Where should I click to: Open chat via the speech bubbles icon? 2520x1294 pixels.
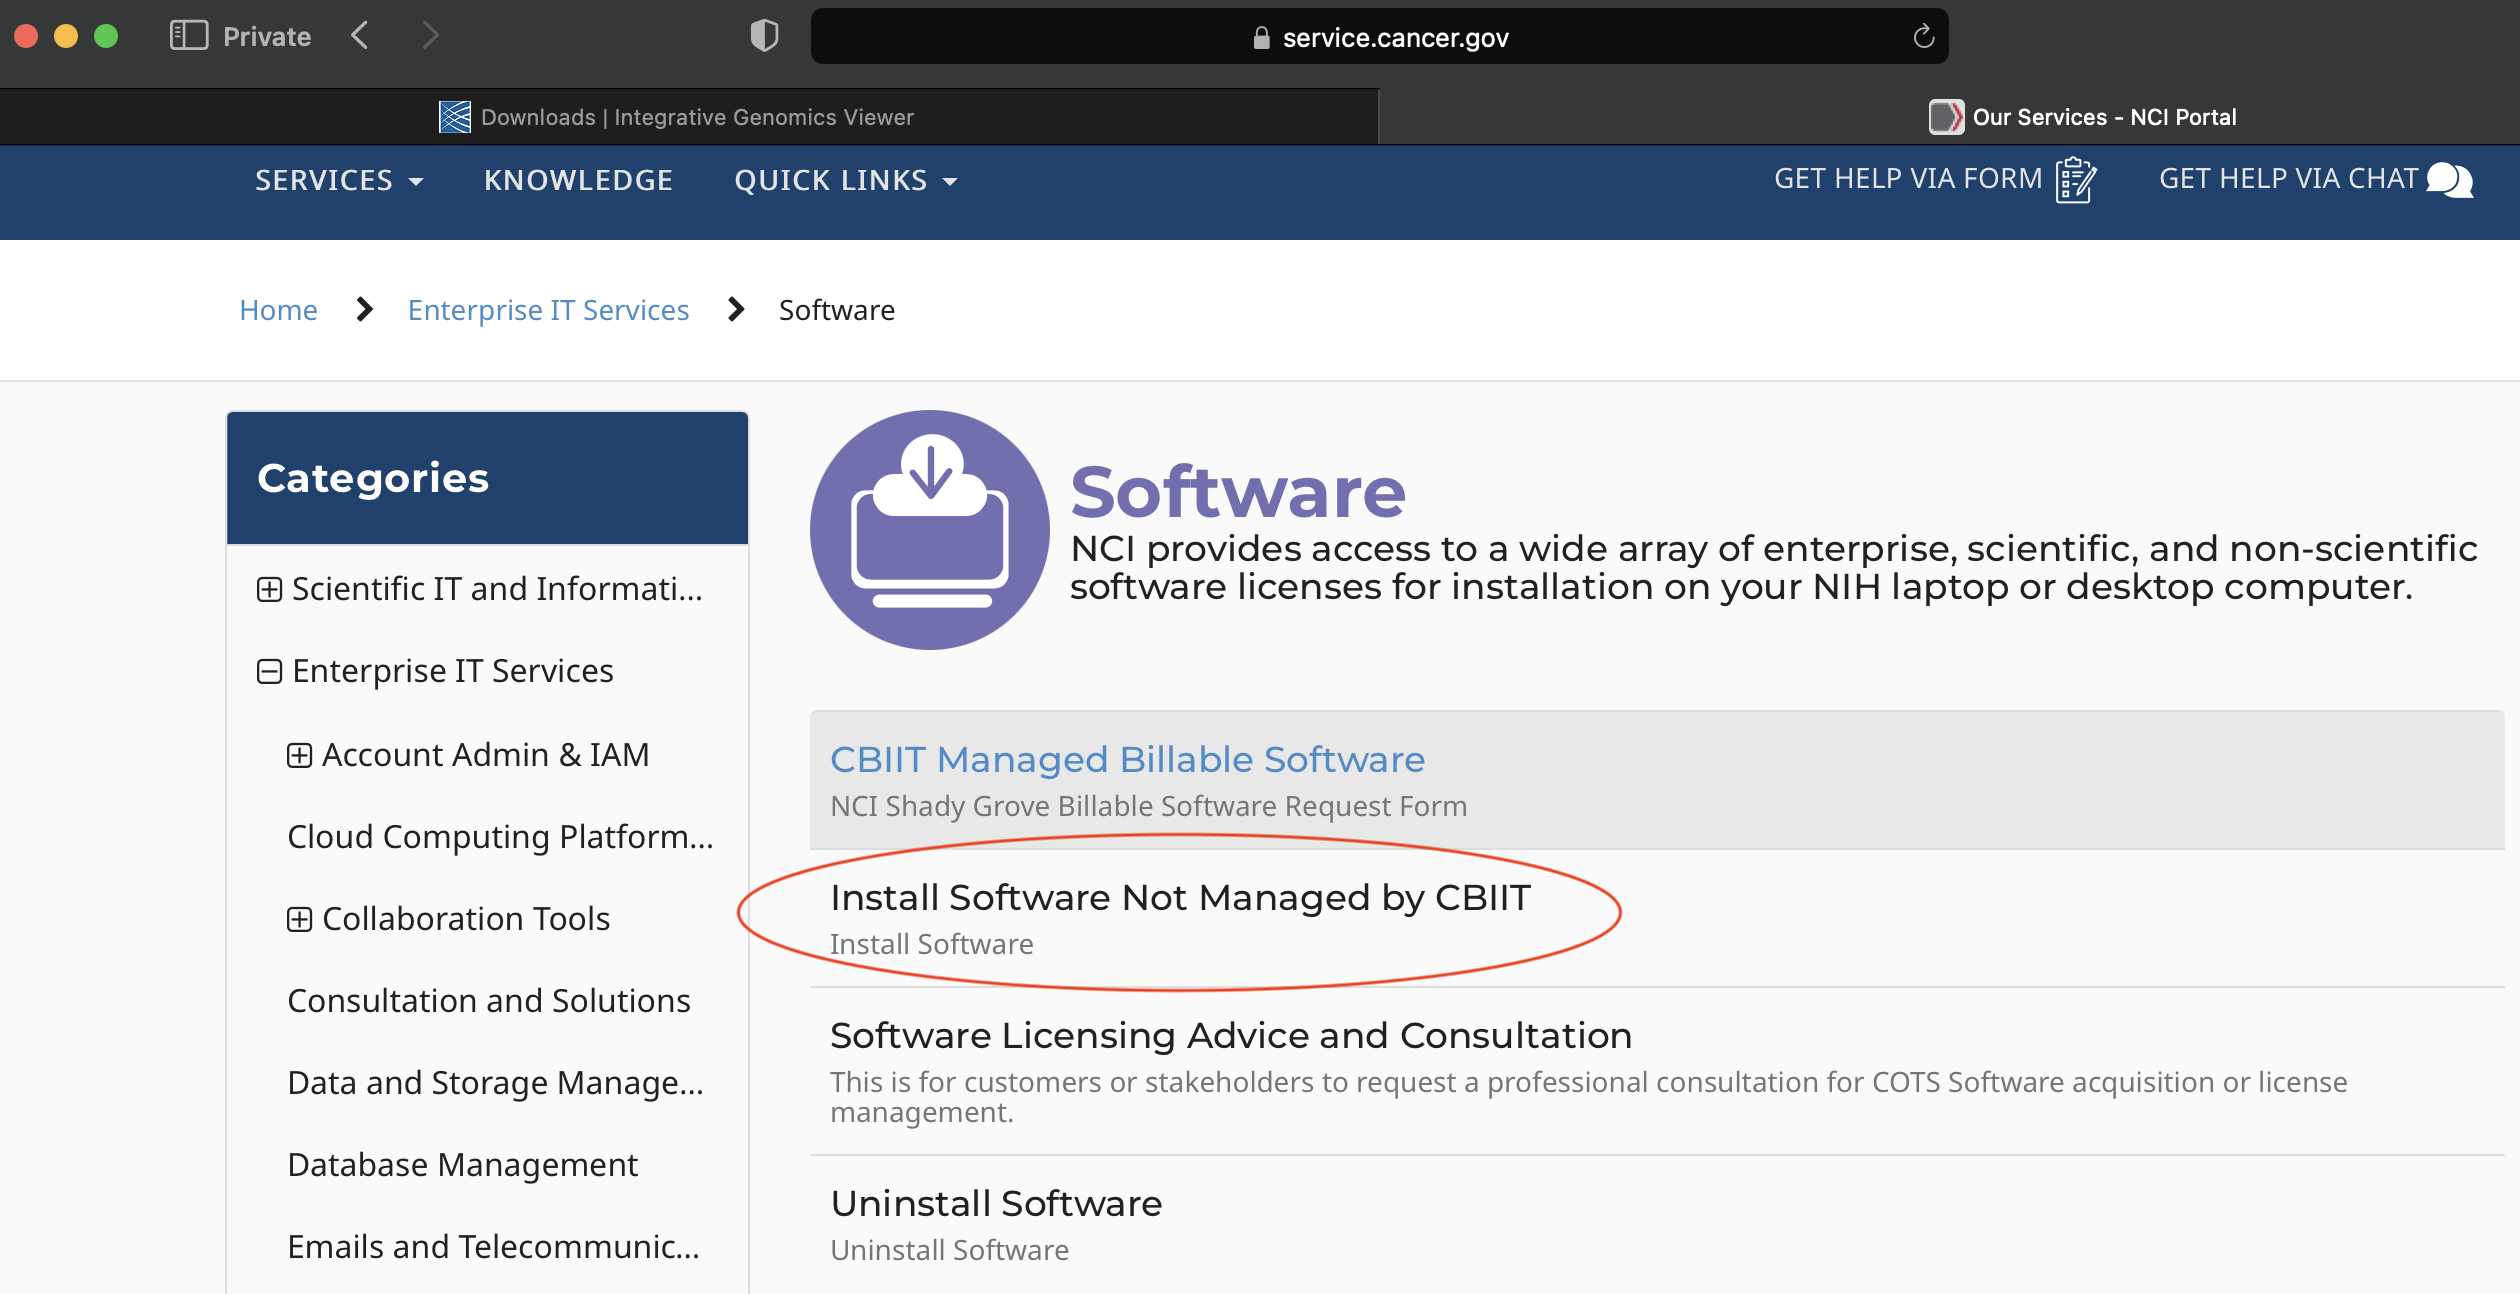2449,180
